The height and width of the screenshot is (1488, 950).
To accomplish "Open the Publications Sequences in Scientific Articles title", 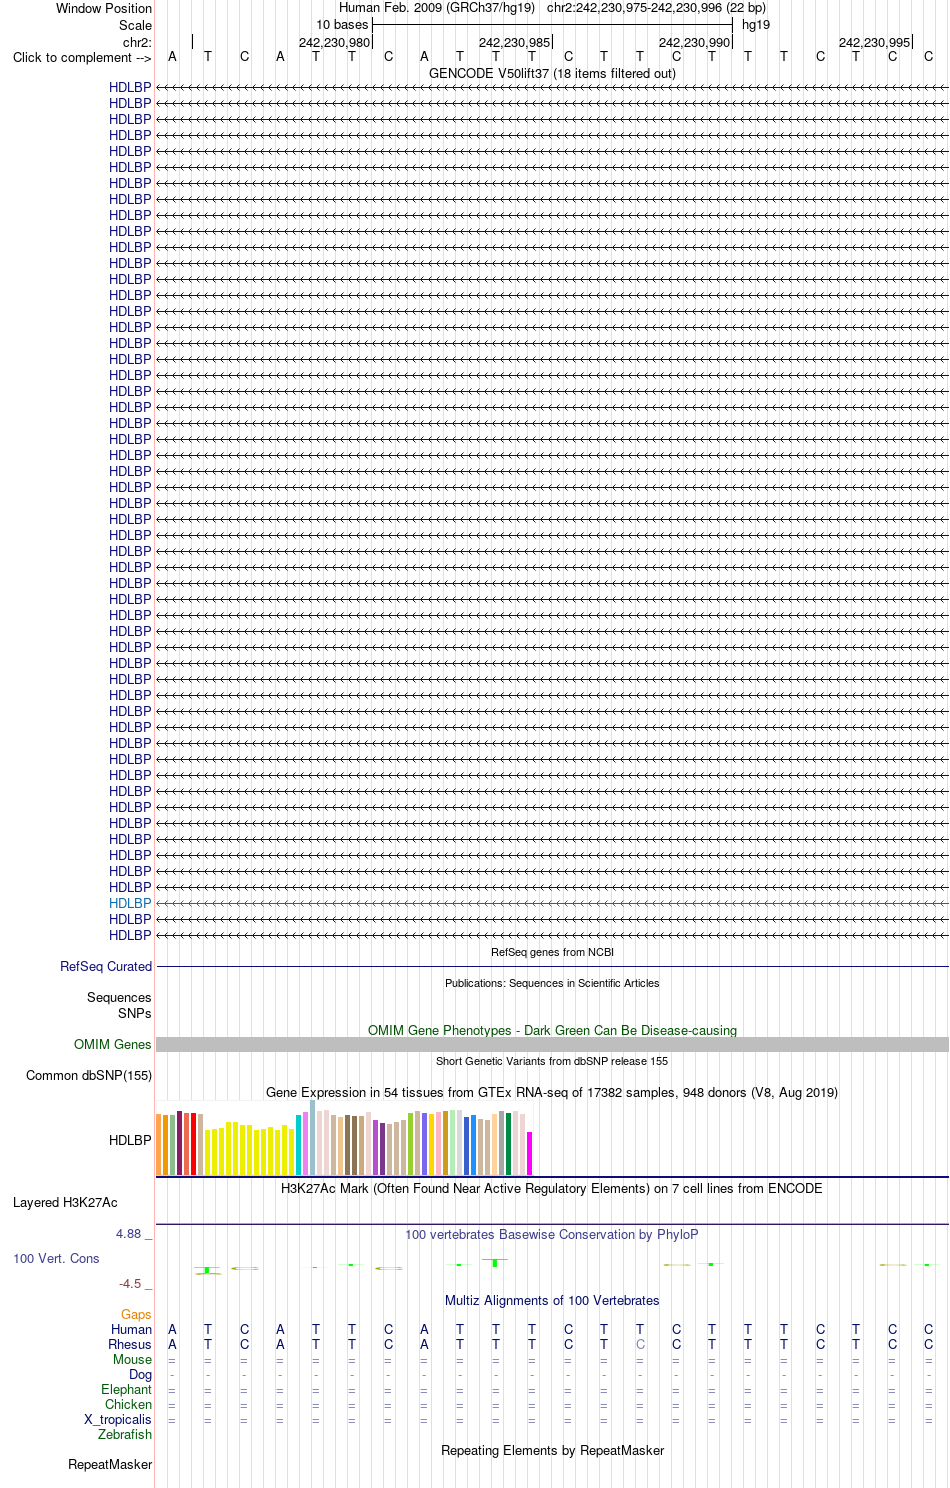I will tap(552, 983).
